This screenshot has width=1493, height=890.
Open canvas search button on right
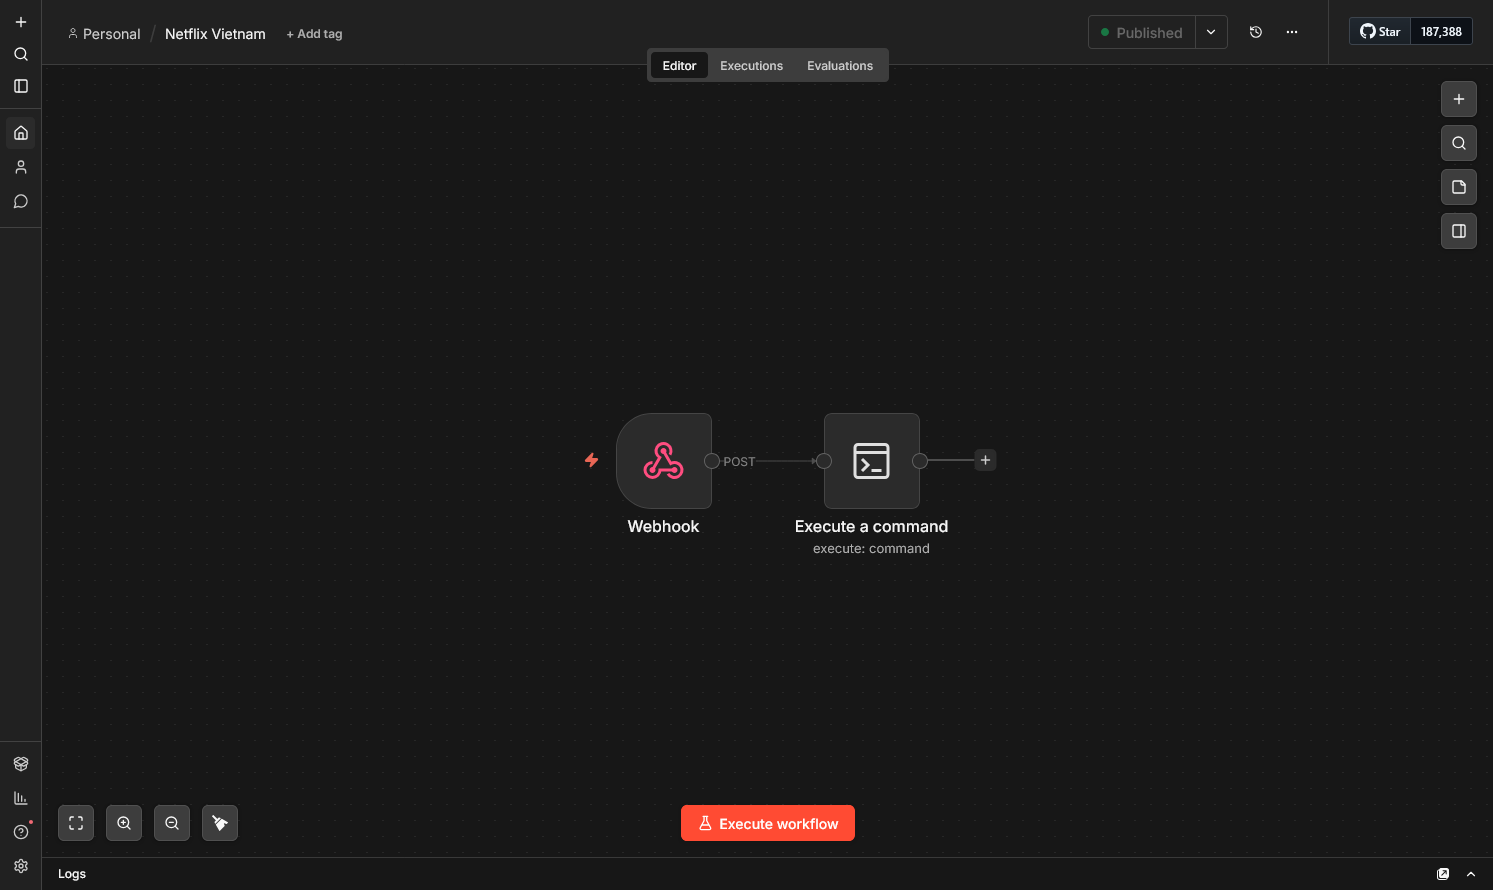coord(1459,143)
